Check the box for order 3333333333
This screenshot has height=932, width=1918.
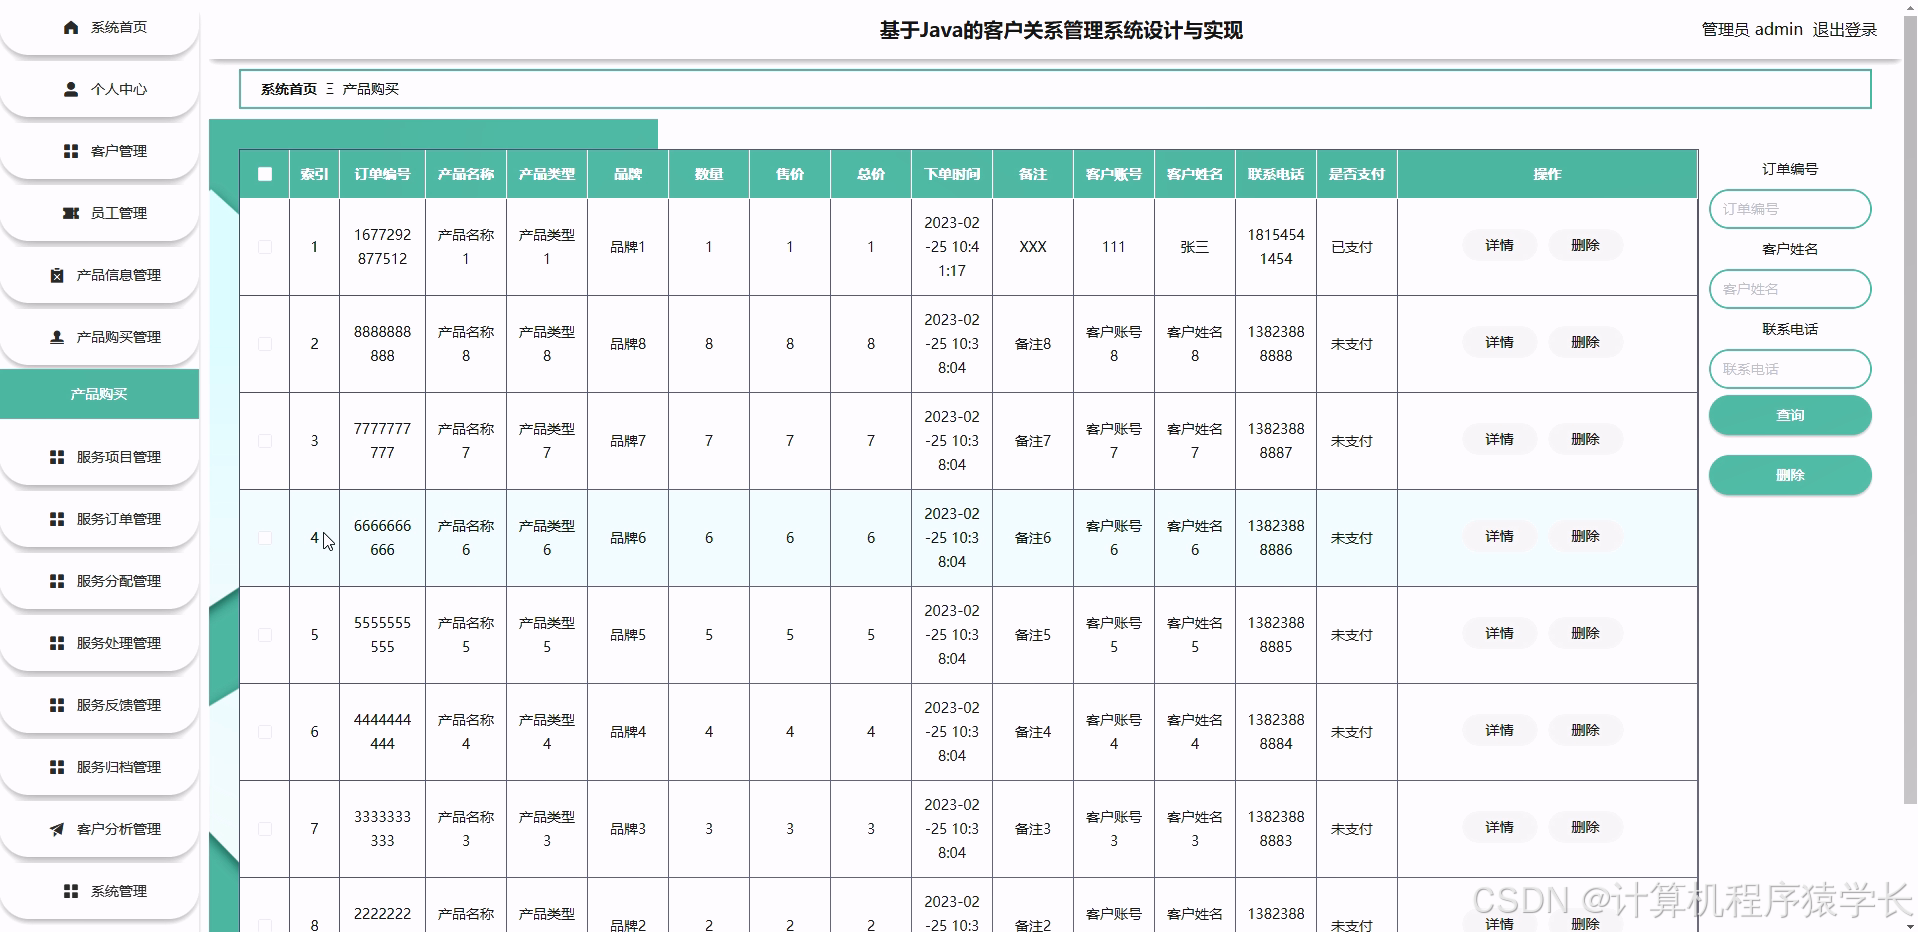265,829
